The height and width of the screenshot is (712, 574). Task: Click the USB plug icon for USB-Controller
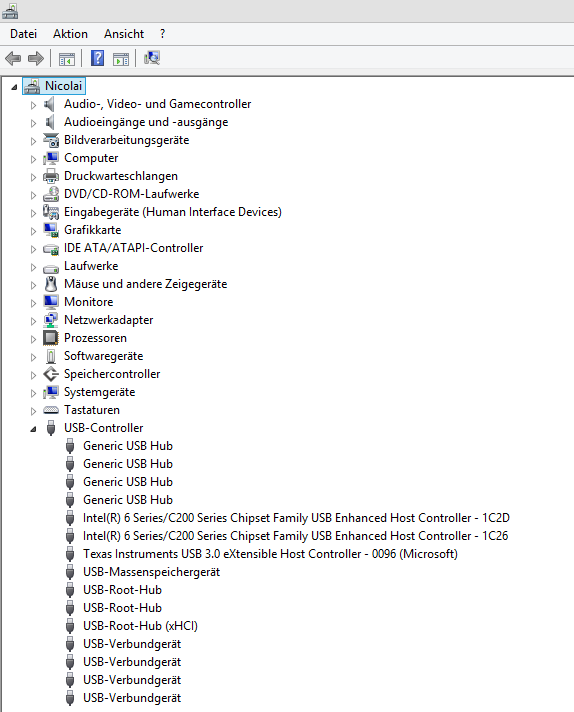[x=51, y=428]
